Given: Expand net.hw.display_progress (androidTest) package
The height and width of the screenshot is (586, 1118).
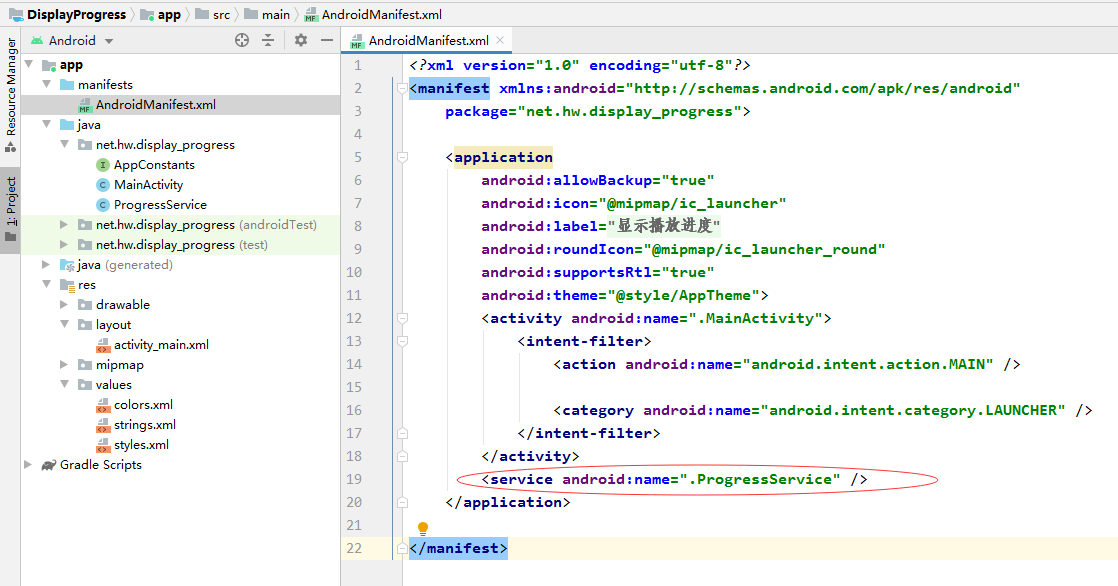Looking at the screenshot, I should point(65,225).
